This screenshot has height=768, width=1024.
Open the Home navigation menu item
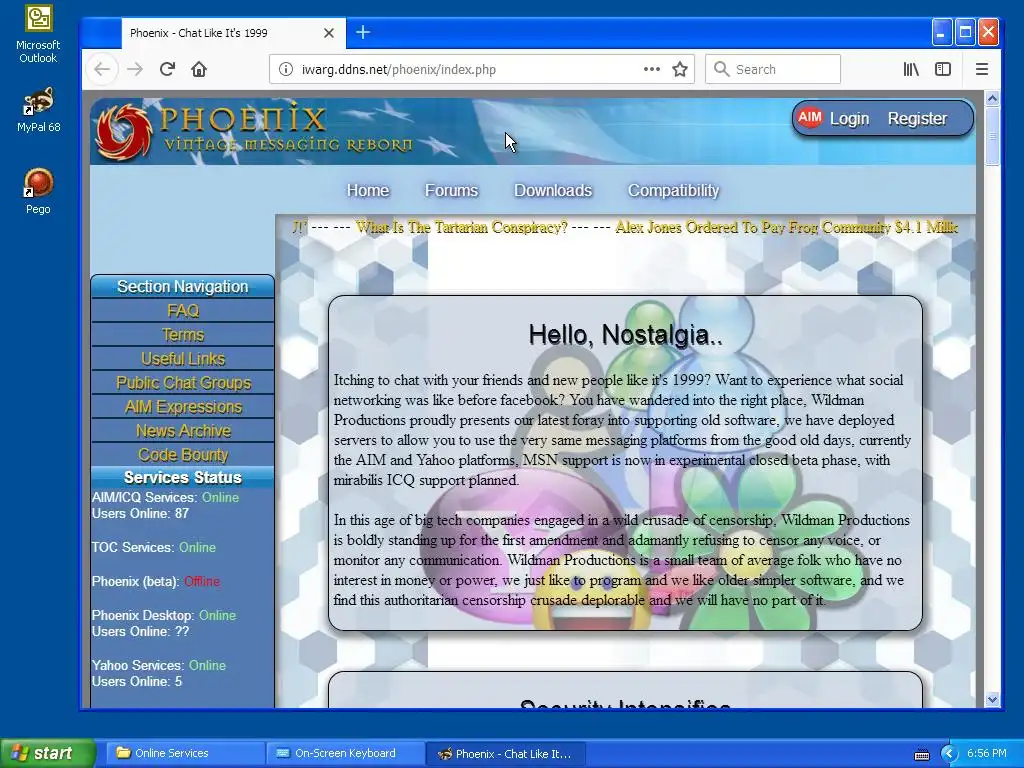click(368, 190)
